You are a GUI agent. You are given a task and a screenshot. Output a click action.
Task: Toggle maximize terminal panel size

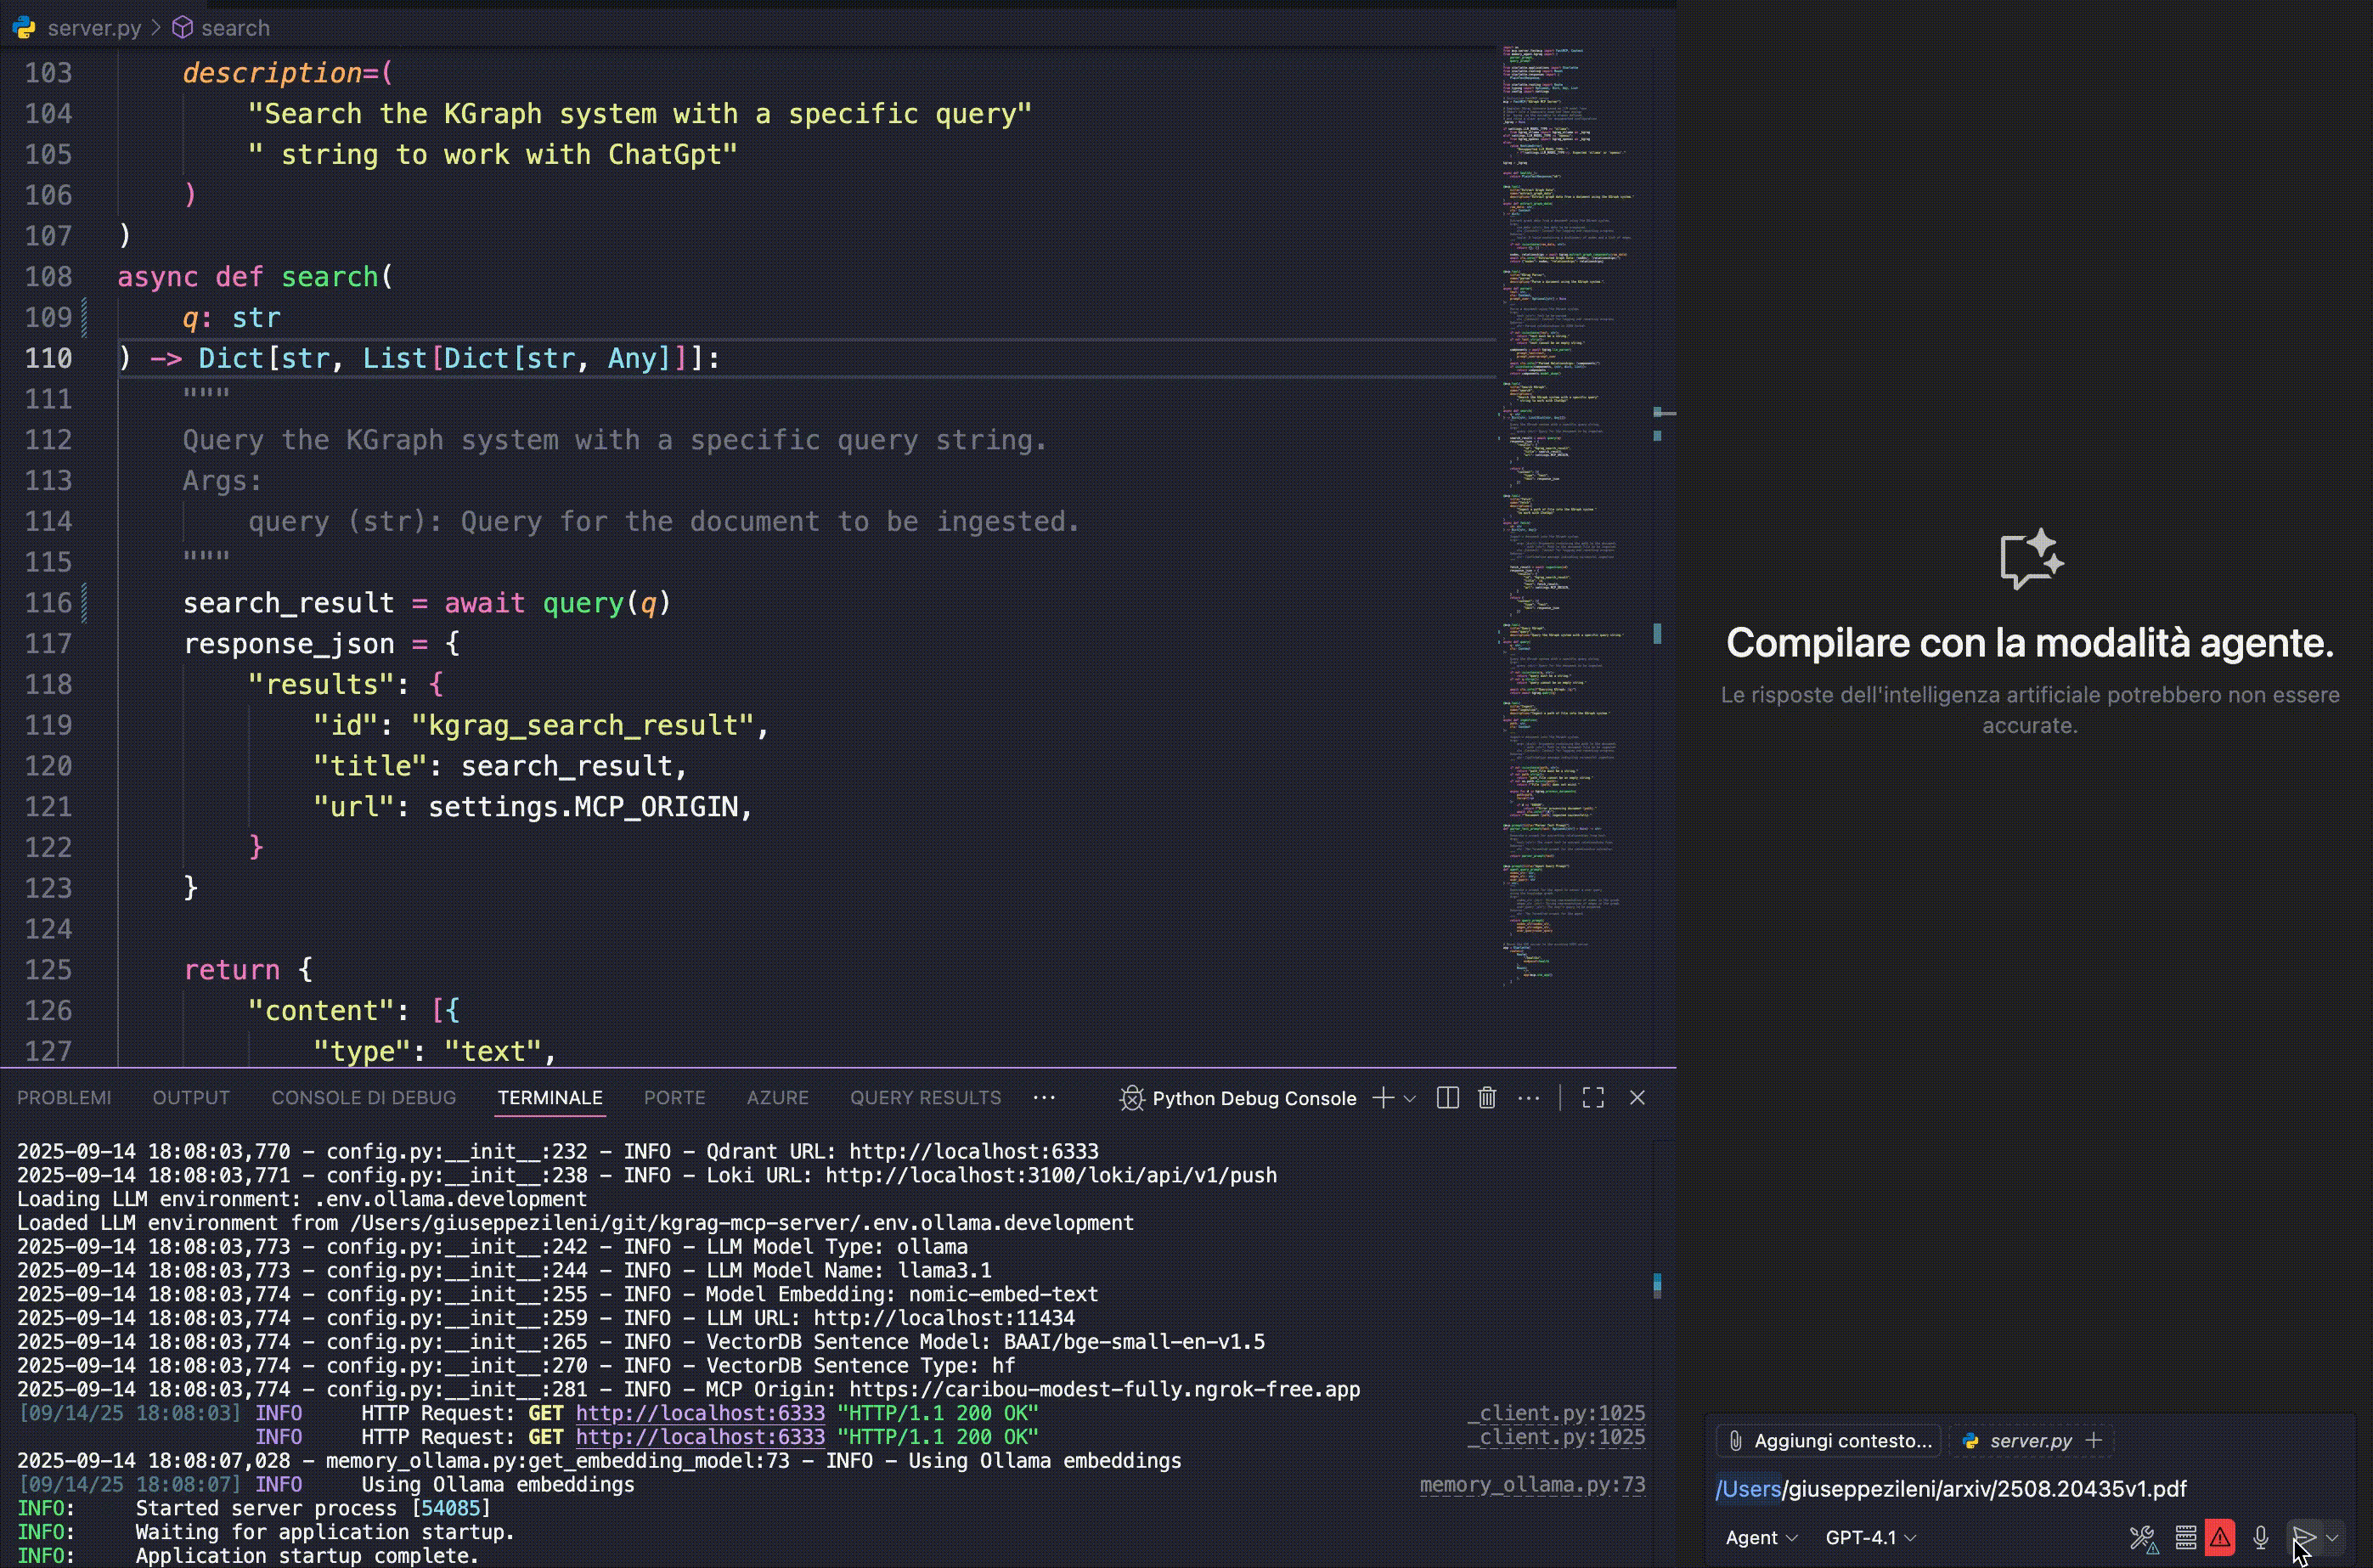[1593, 1098]
